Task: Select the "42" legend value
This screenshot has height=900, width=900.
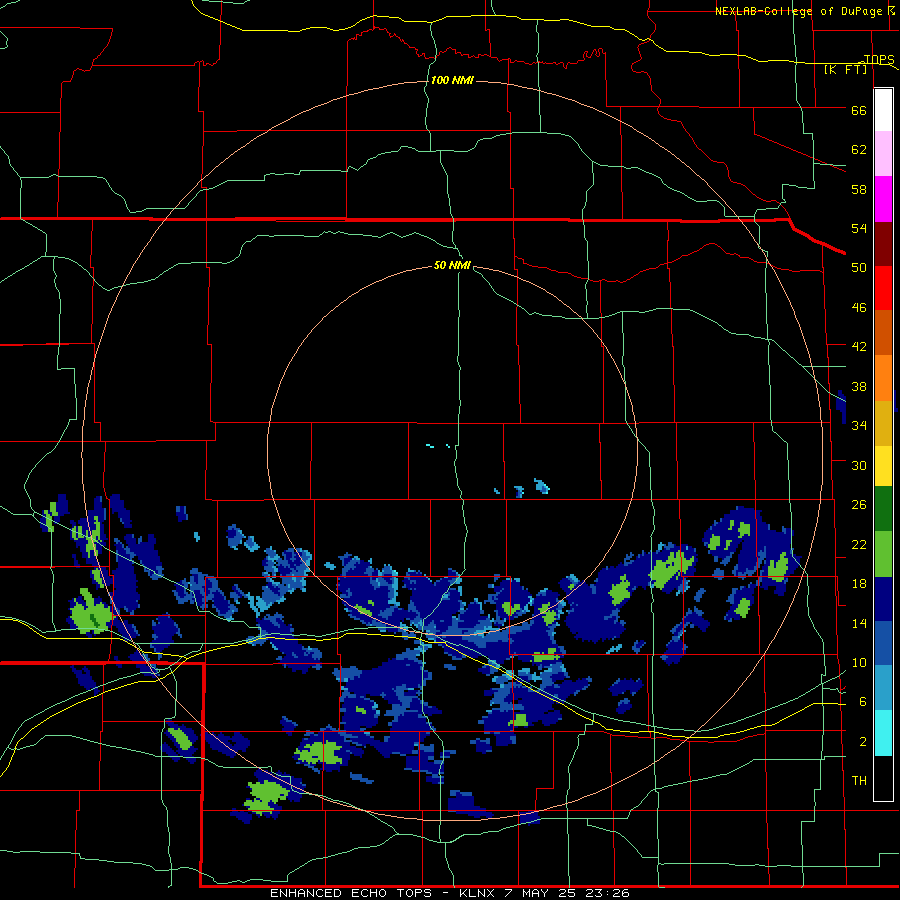Action: [x=859, y=347]
